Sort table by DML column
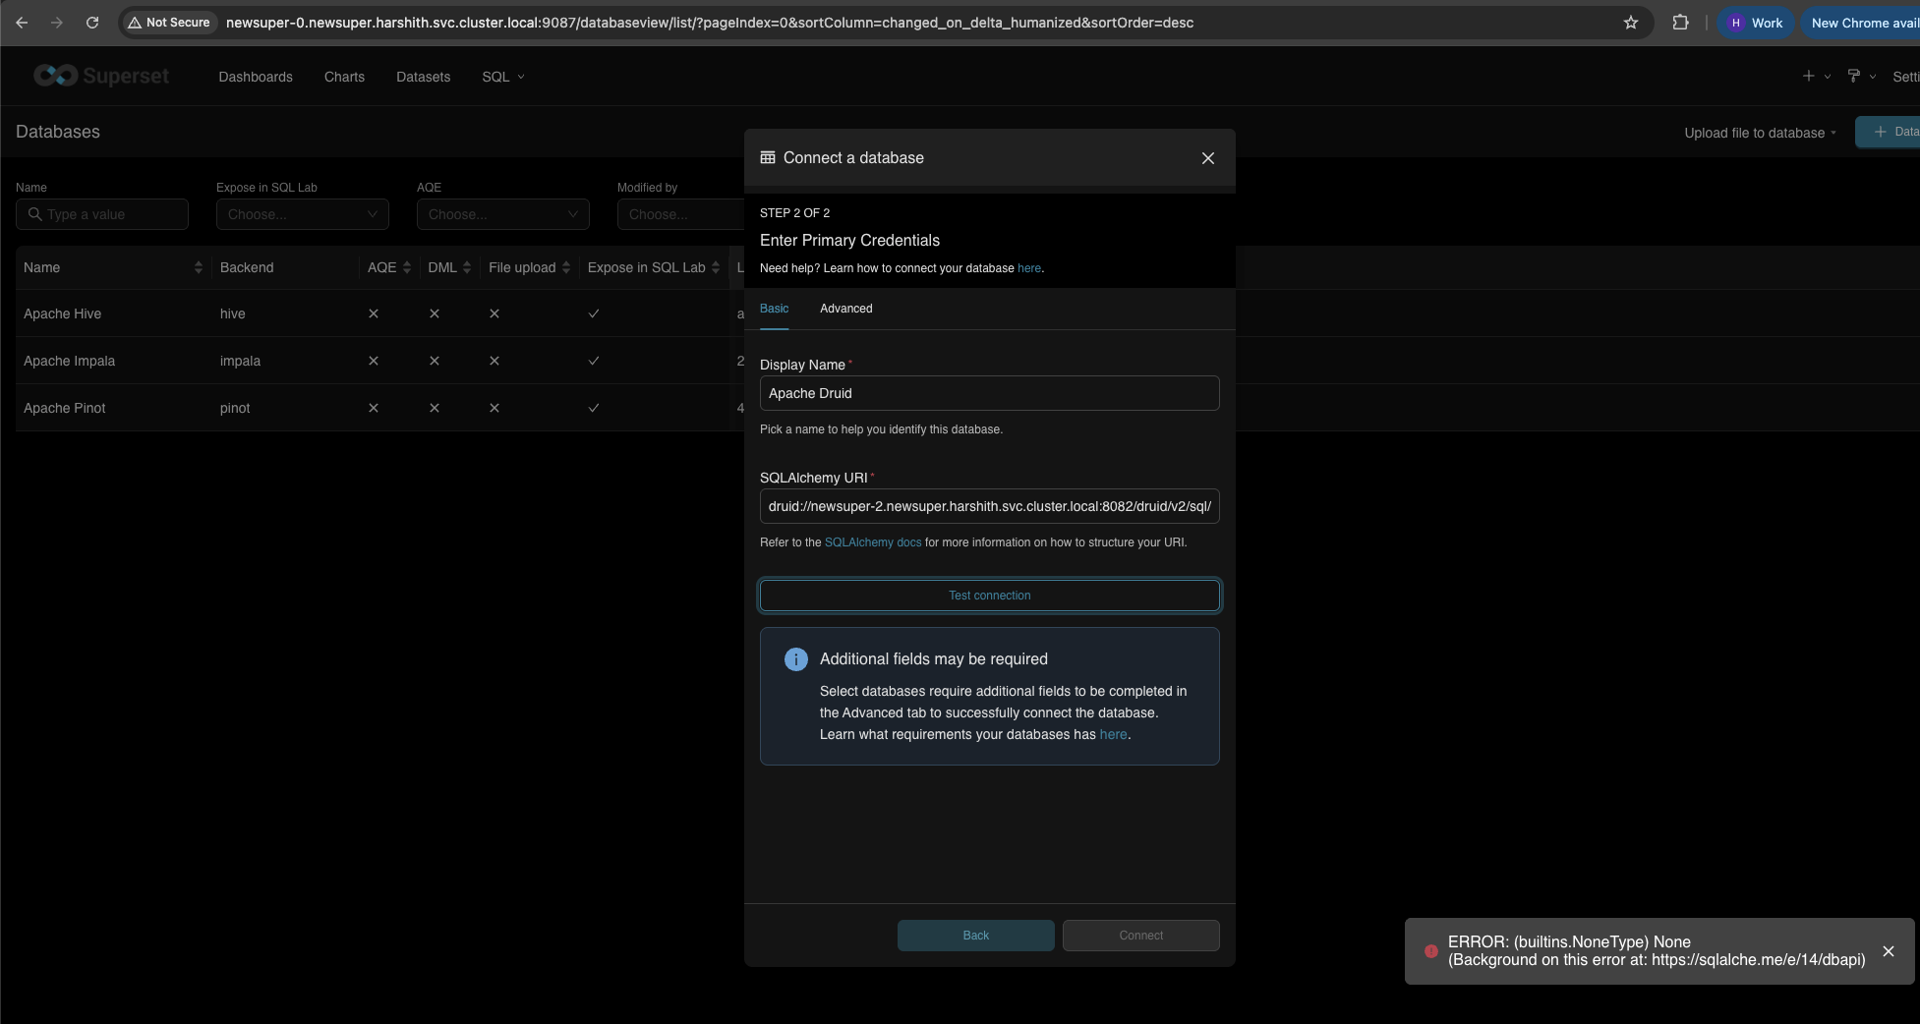 tap(467, 267)
